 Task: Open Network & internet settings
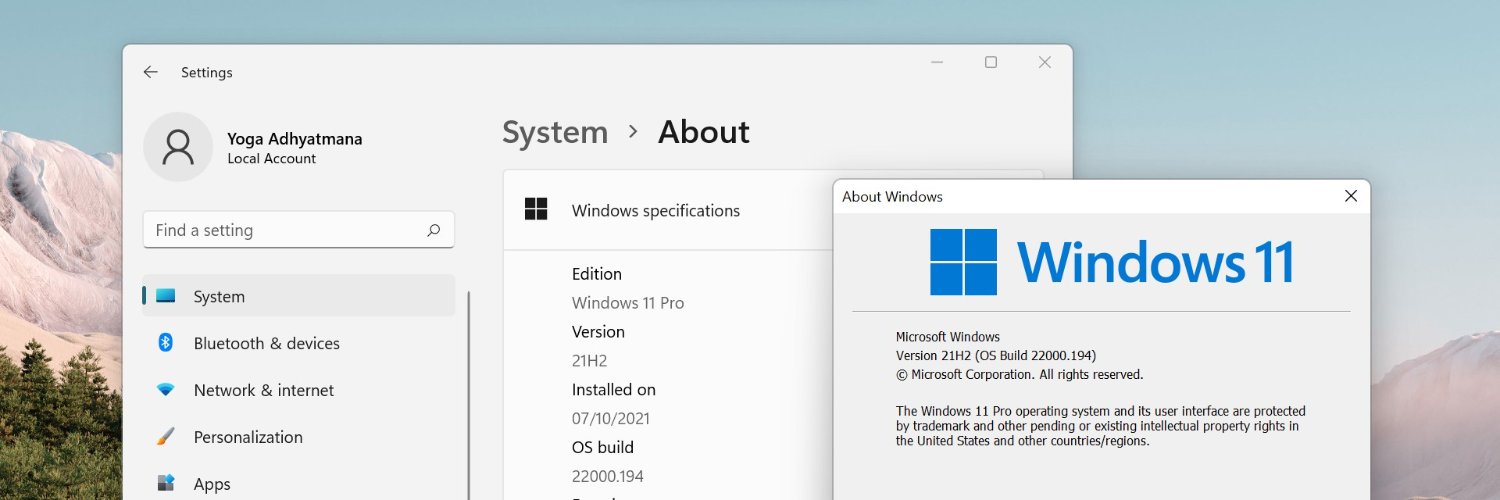pos(299,390)
